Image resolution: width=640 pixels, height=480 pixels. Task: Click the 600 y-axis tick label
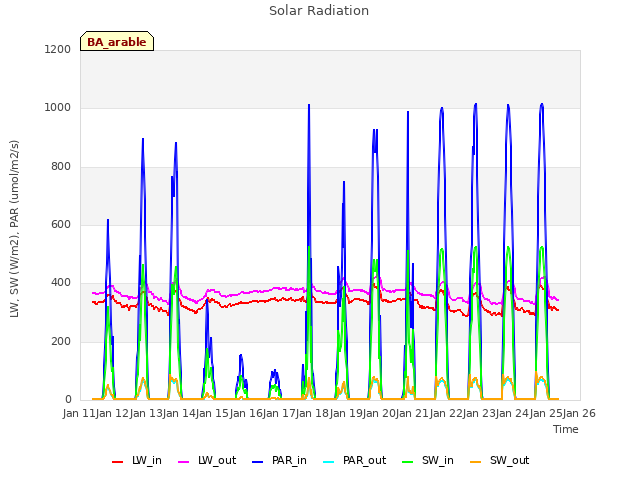[61, 224]
